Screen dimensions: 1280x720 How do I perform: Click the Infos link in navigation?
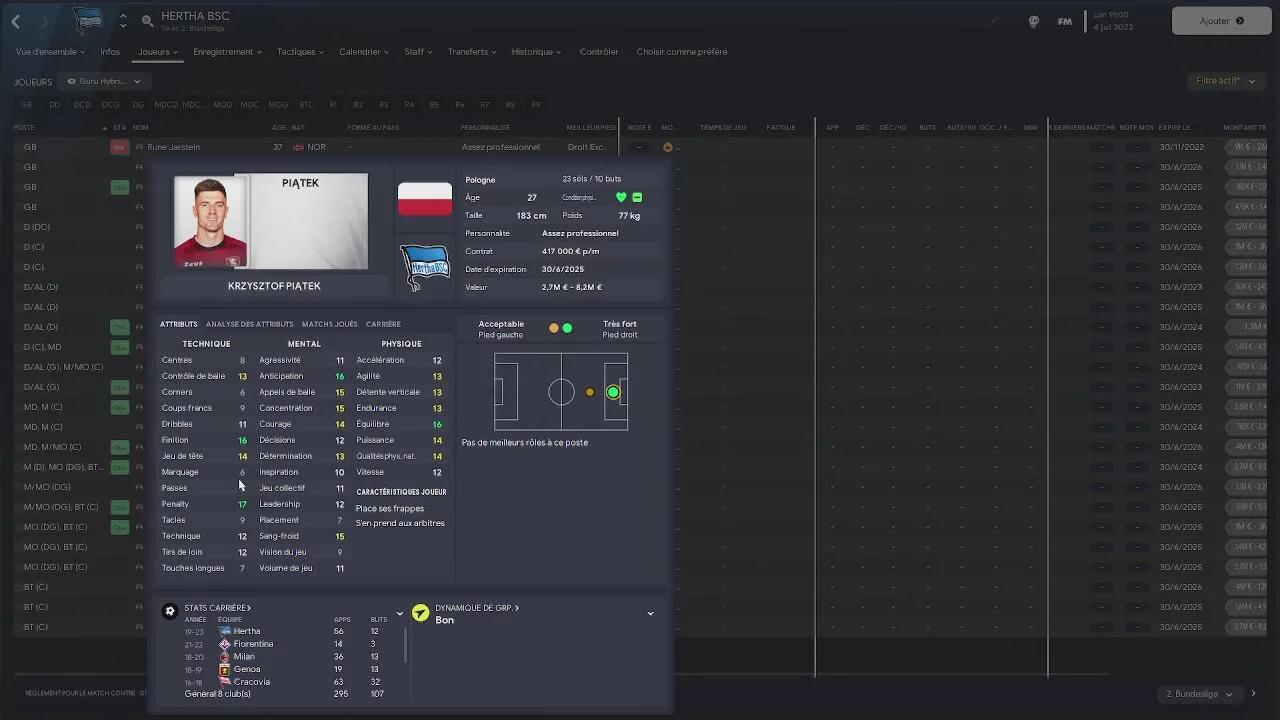tap(110, 52)
